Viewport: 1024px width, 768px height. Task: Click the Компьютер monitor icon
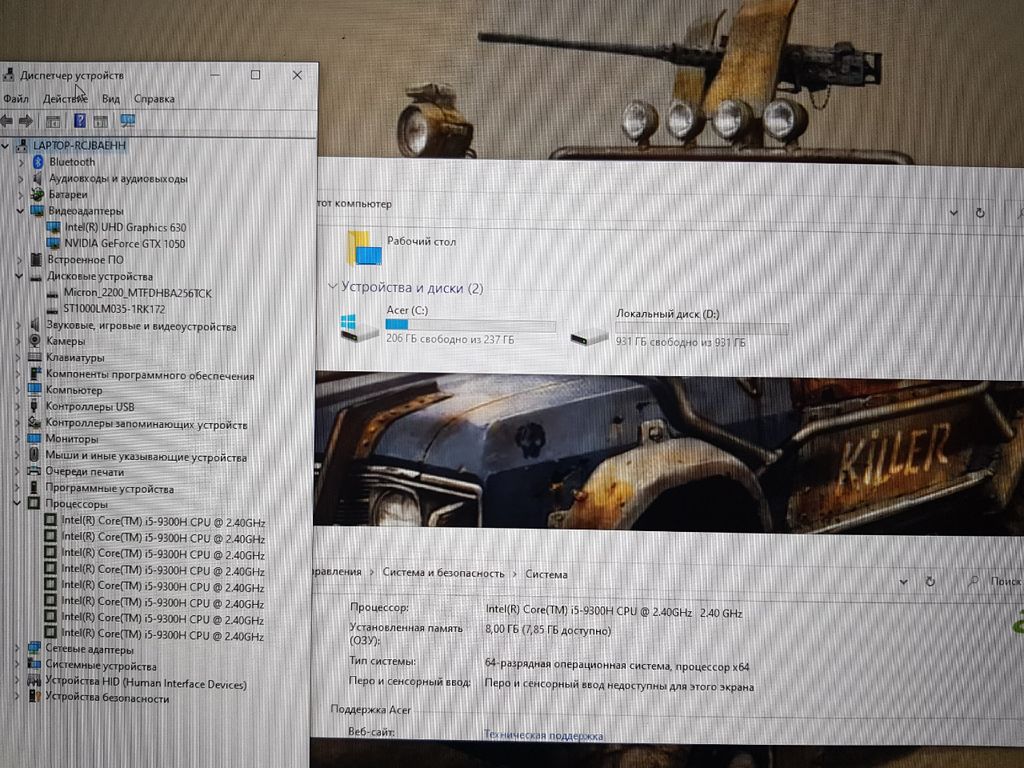[35, 390]
